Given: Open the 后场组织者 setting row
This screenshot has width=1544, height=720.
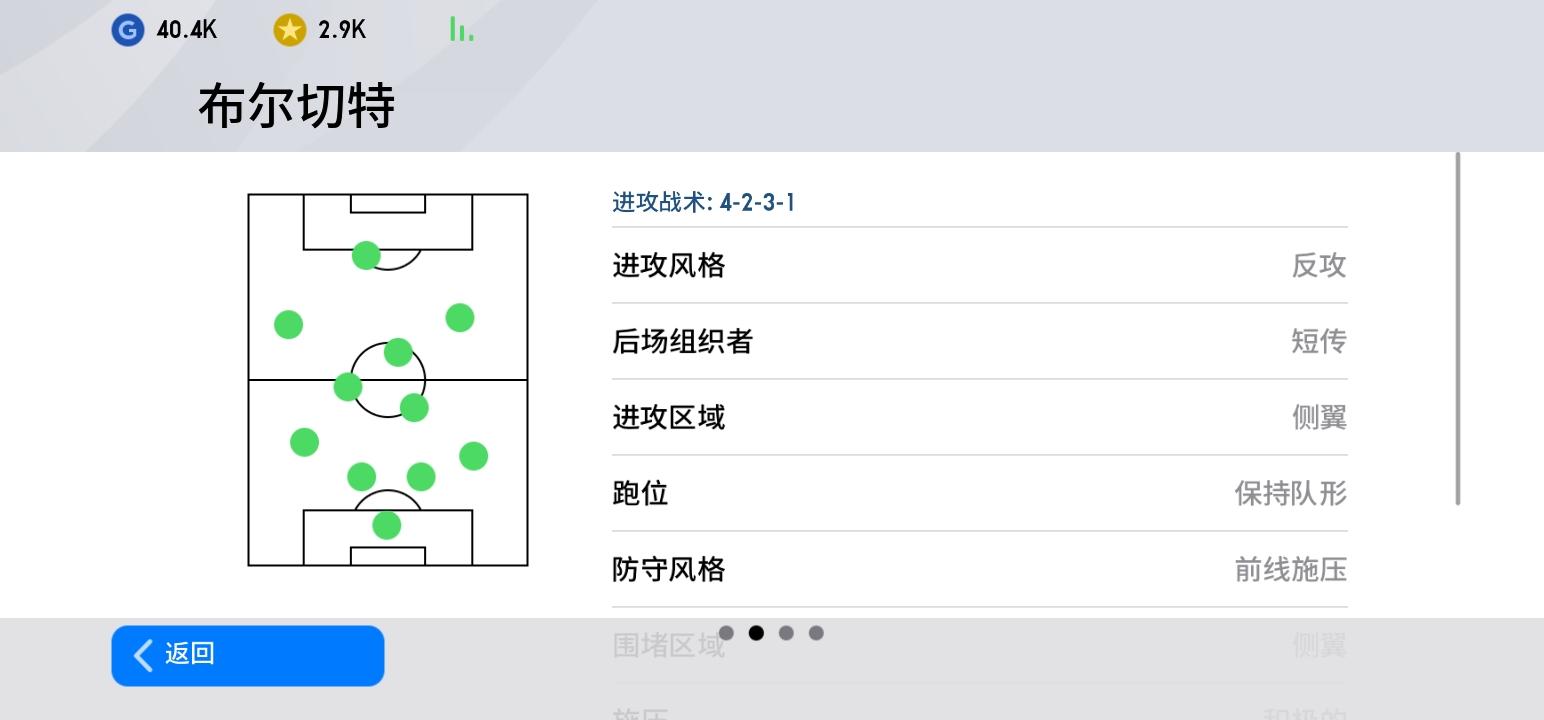Looking at the screenshot, I should pyautogui.click(x=980, y=342).
